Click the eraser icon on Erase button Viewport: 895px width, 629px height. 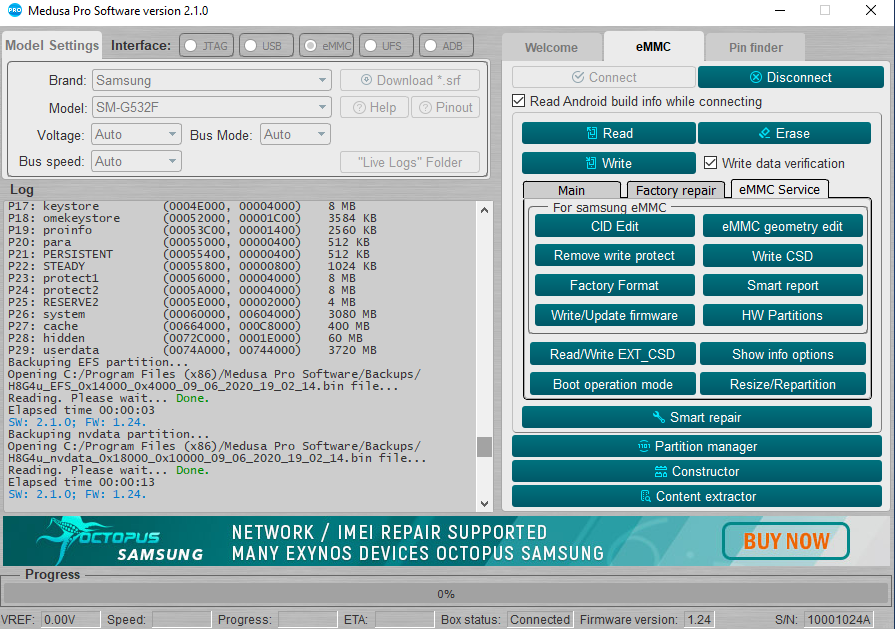(x=764, y=133)
